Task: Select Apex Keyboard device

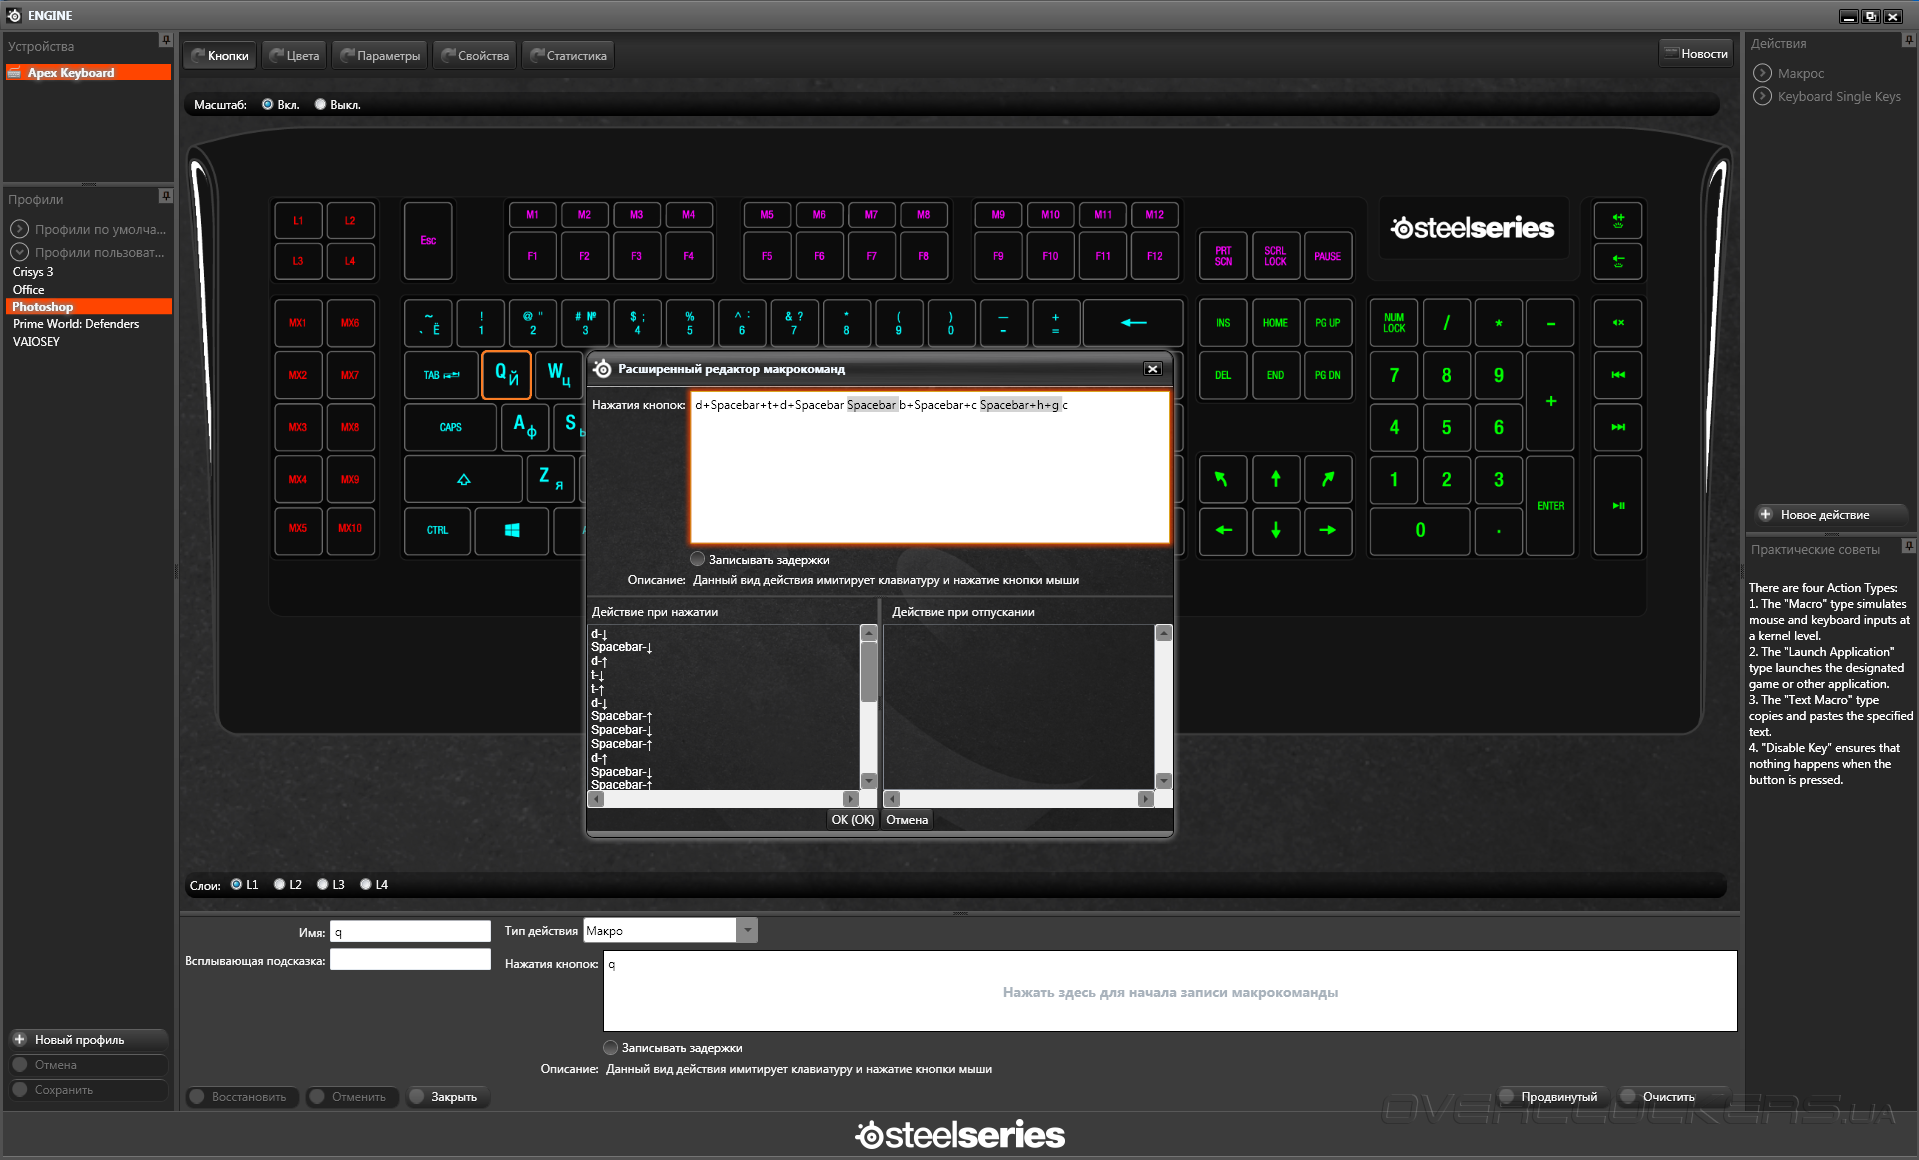Action: point(88,73)
